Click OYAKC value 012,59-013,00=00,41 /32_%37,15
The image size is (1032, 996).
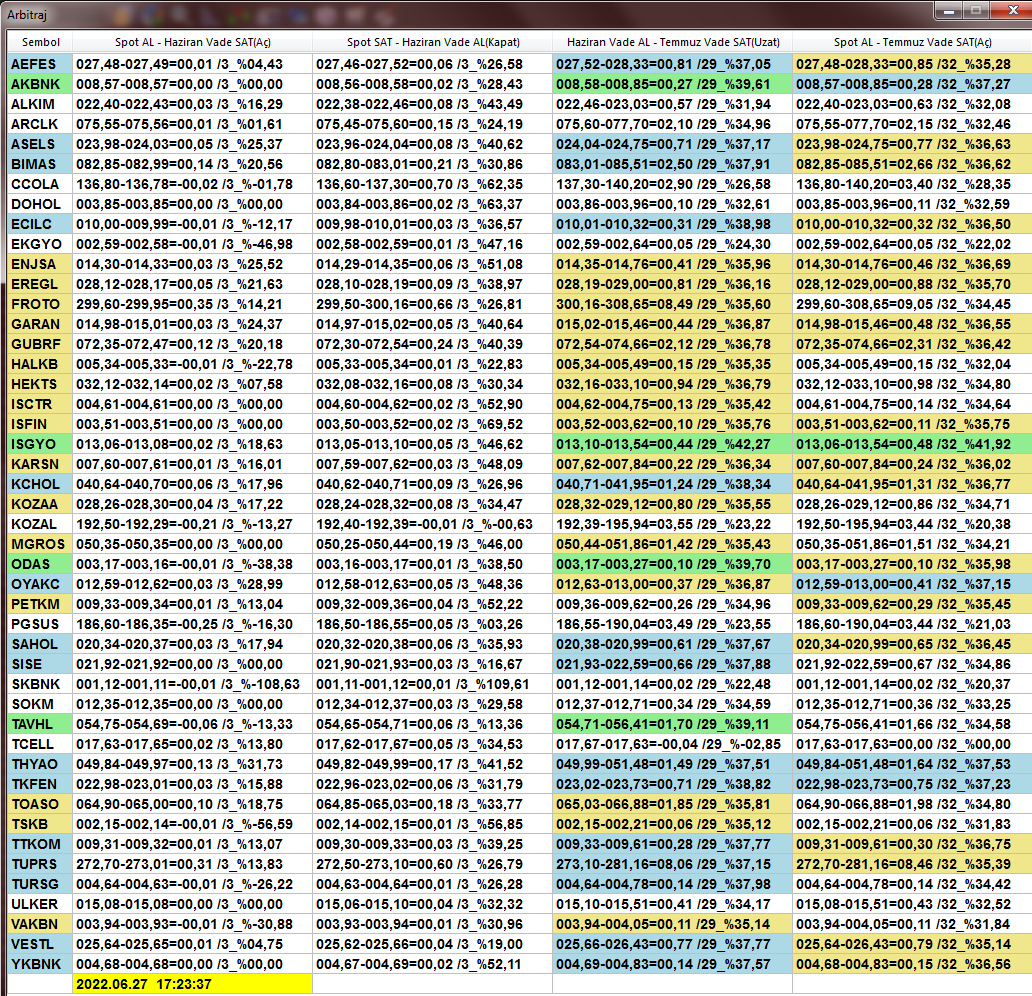click(x=912, y=584)
